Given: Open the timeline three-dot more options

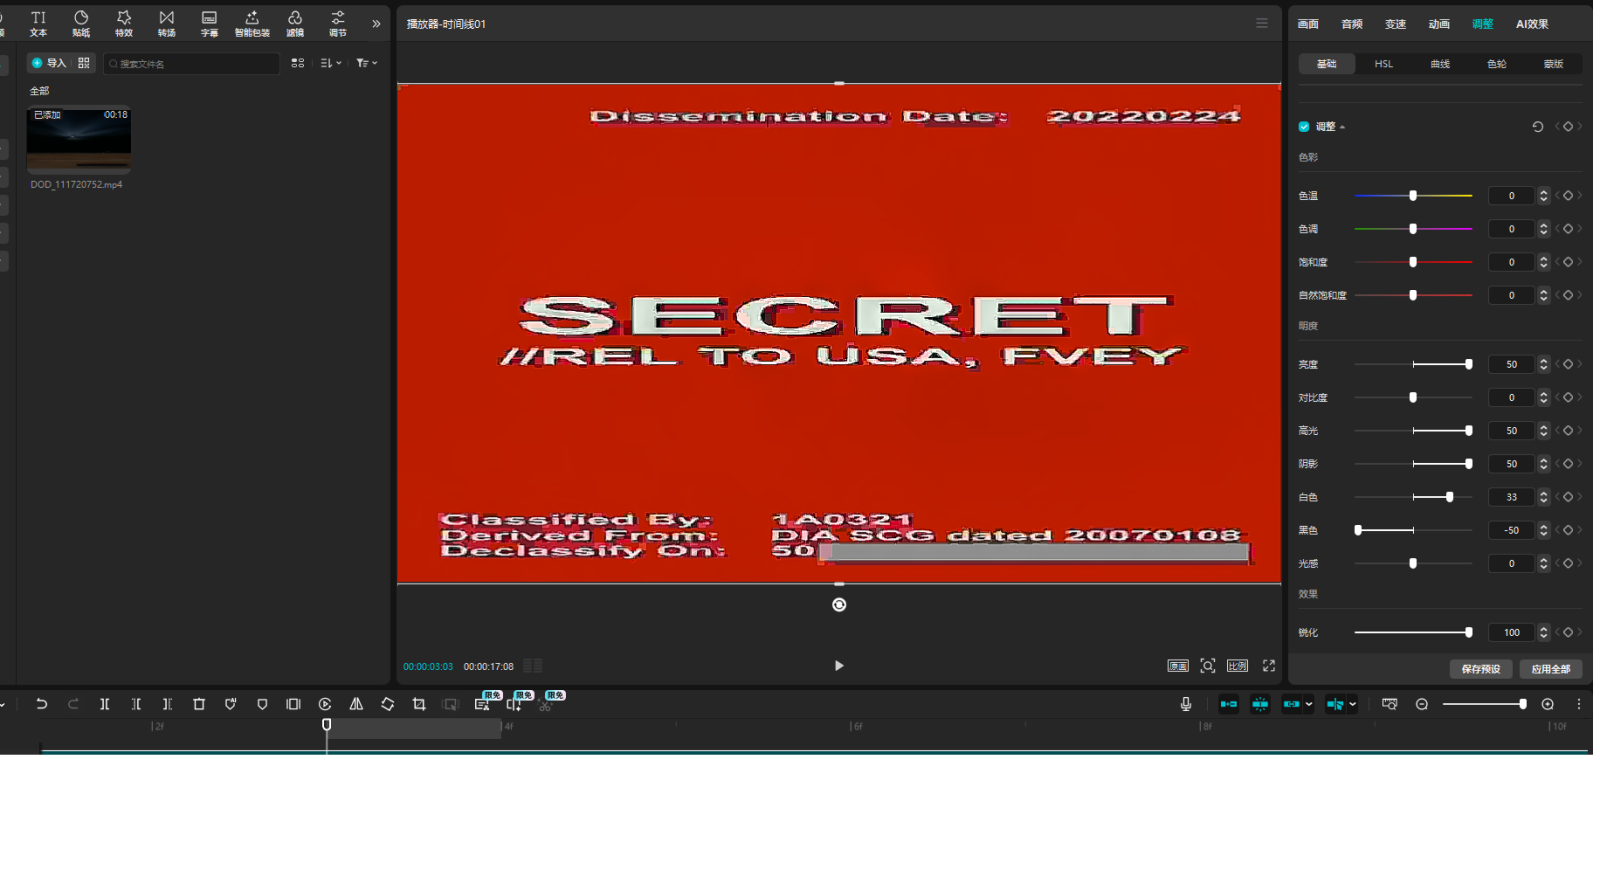Looking at the screenshot, I should point(1579,704).
